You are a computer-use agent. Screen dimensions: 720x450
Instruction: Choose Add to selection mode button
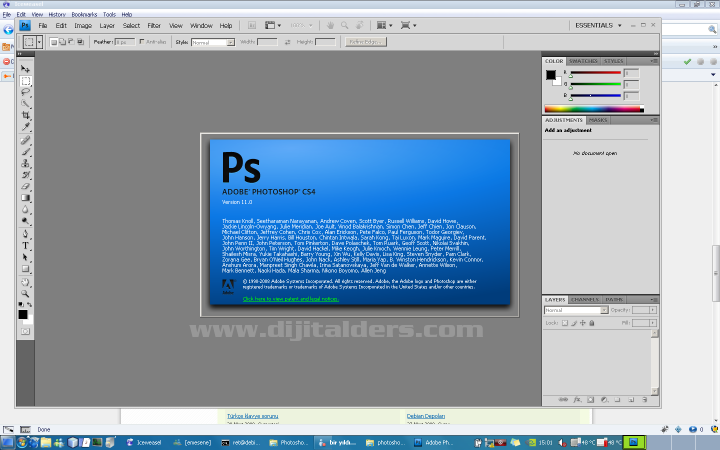click(62, 42)
